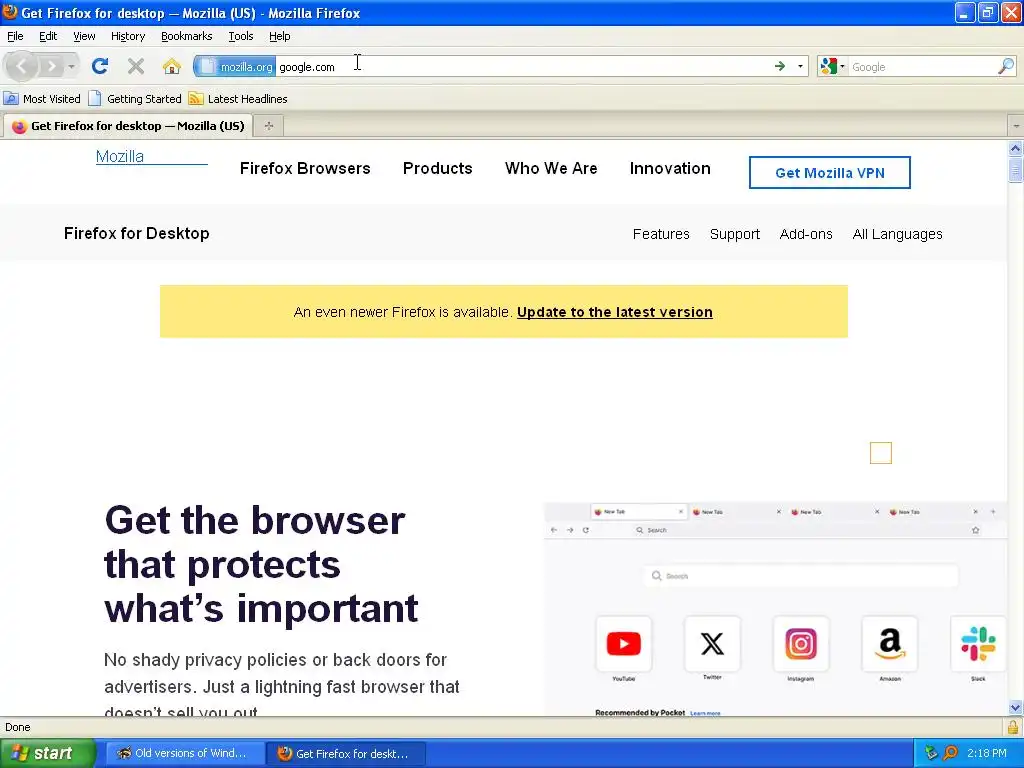Switch to Old versions of Windows taskbar window
Image resolution: width=1024 pixels, height=768 pixels.
pyautogui.click(x=184, y=754)
